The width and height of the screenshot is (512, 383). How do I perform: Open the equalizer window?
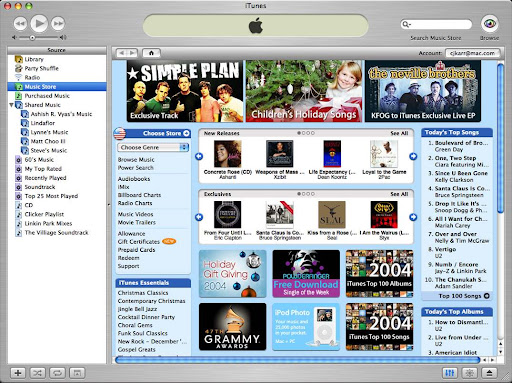[450, 373]
